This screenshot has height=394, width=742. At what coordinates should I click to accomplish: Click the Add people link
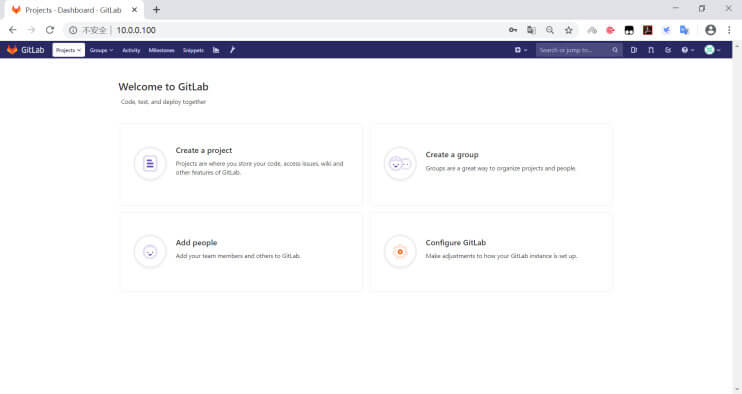pyautogui.click(x=196, y=243)
